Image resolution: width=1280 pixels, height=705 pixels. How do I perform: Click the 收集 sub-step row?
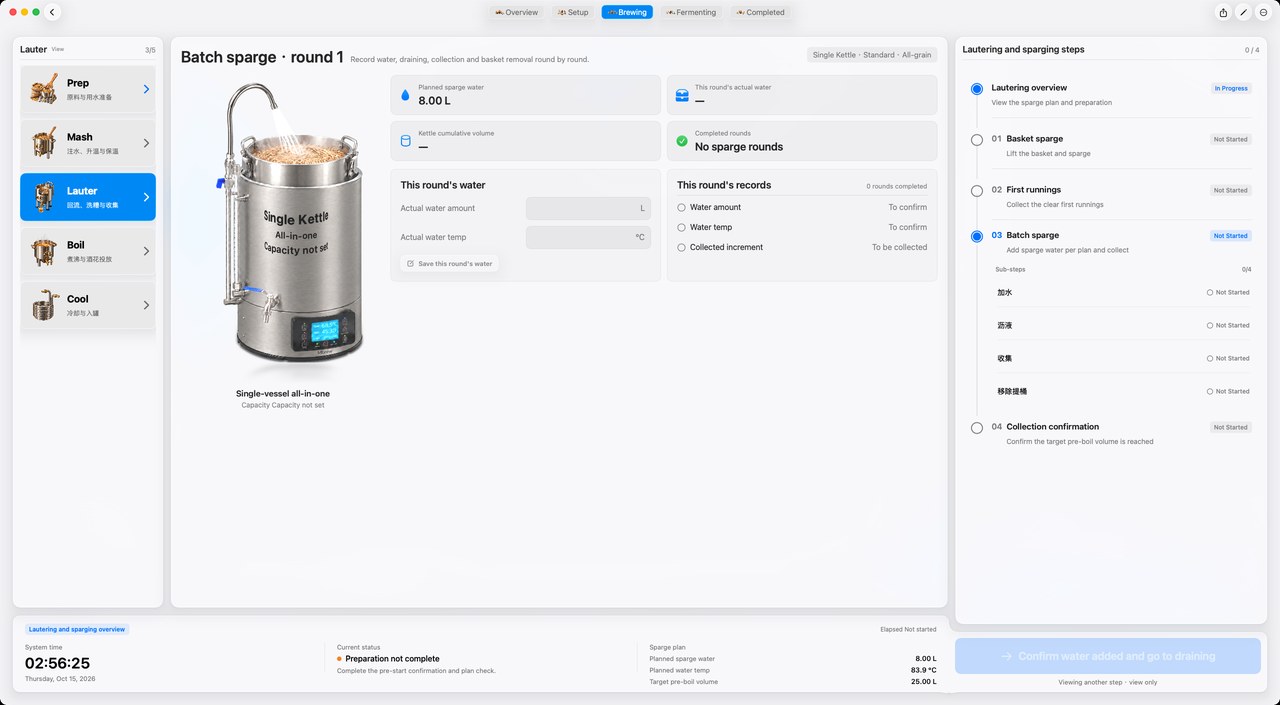pyautogui.click(x=1123, y=358)
